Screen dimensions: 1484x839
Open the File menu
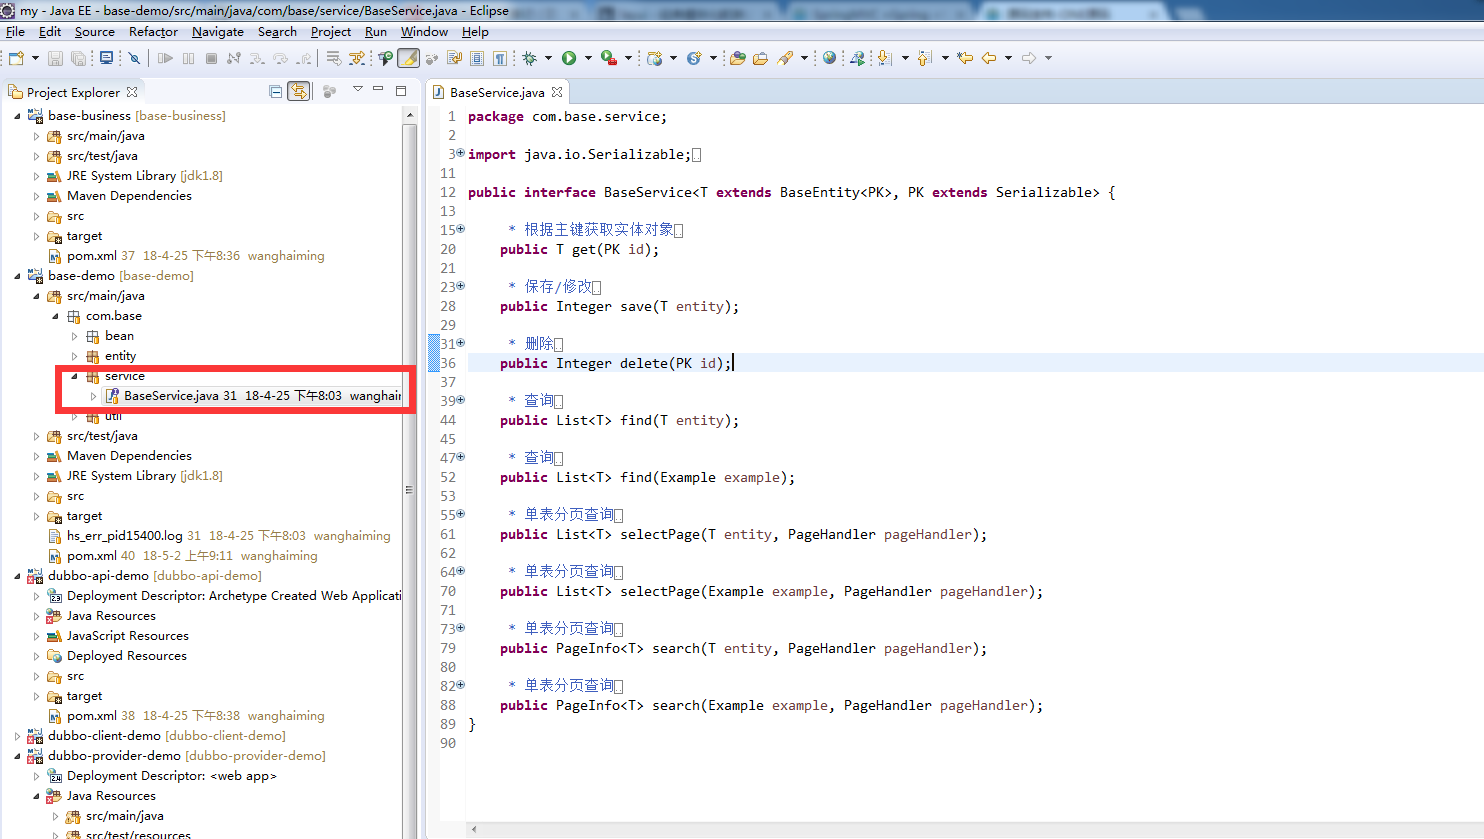(x=15, y=32)
